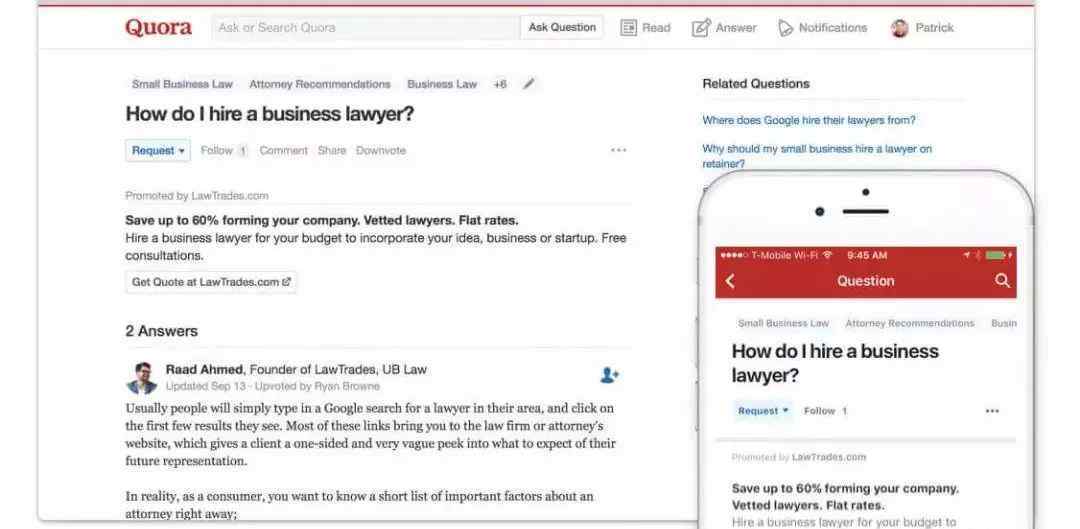Click the Downvote action
The height and width of the screenshot is (529, 1080).
381,150
